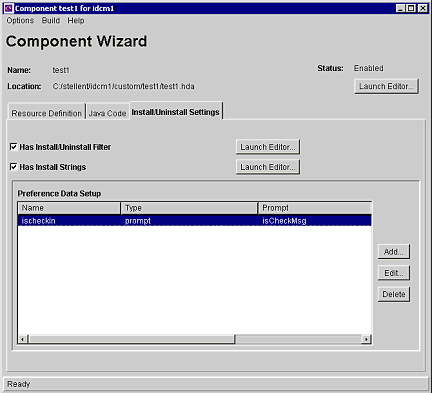Toggle Has Install Strings checkbox
The image size is (432, 393).
pyautogui.click(x=13, y=167)
